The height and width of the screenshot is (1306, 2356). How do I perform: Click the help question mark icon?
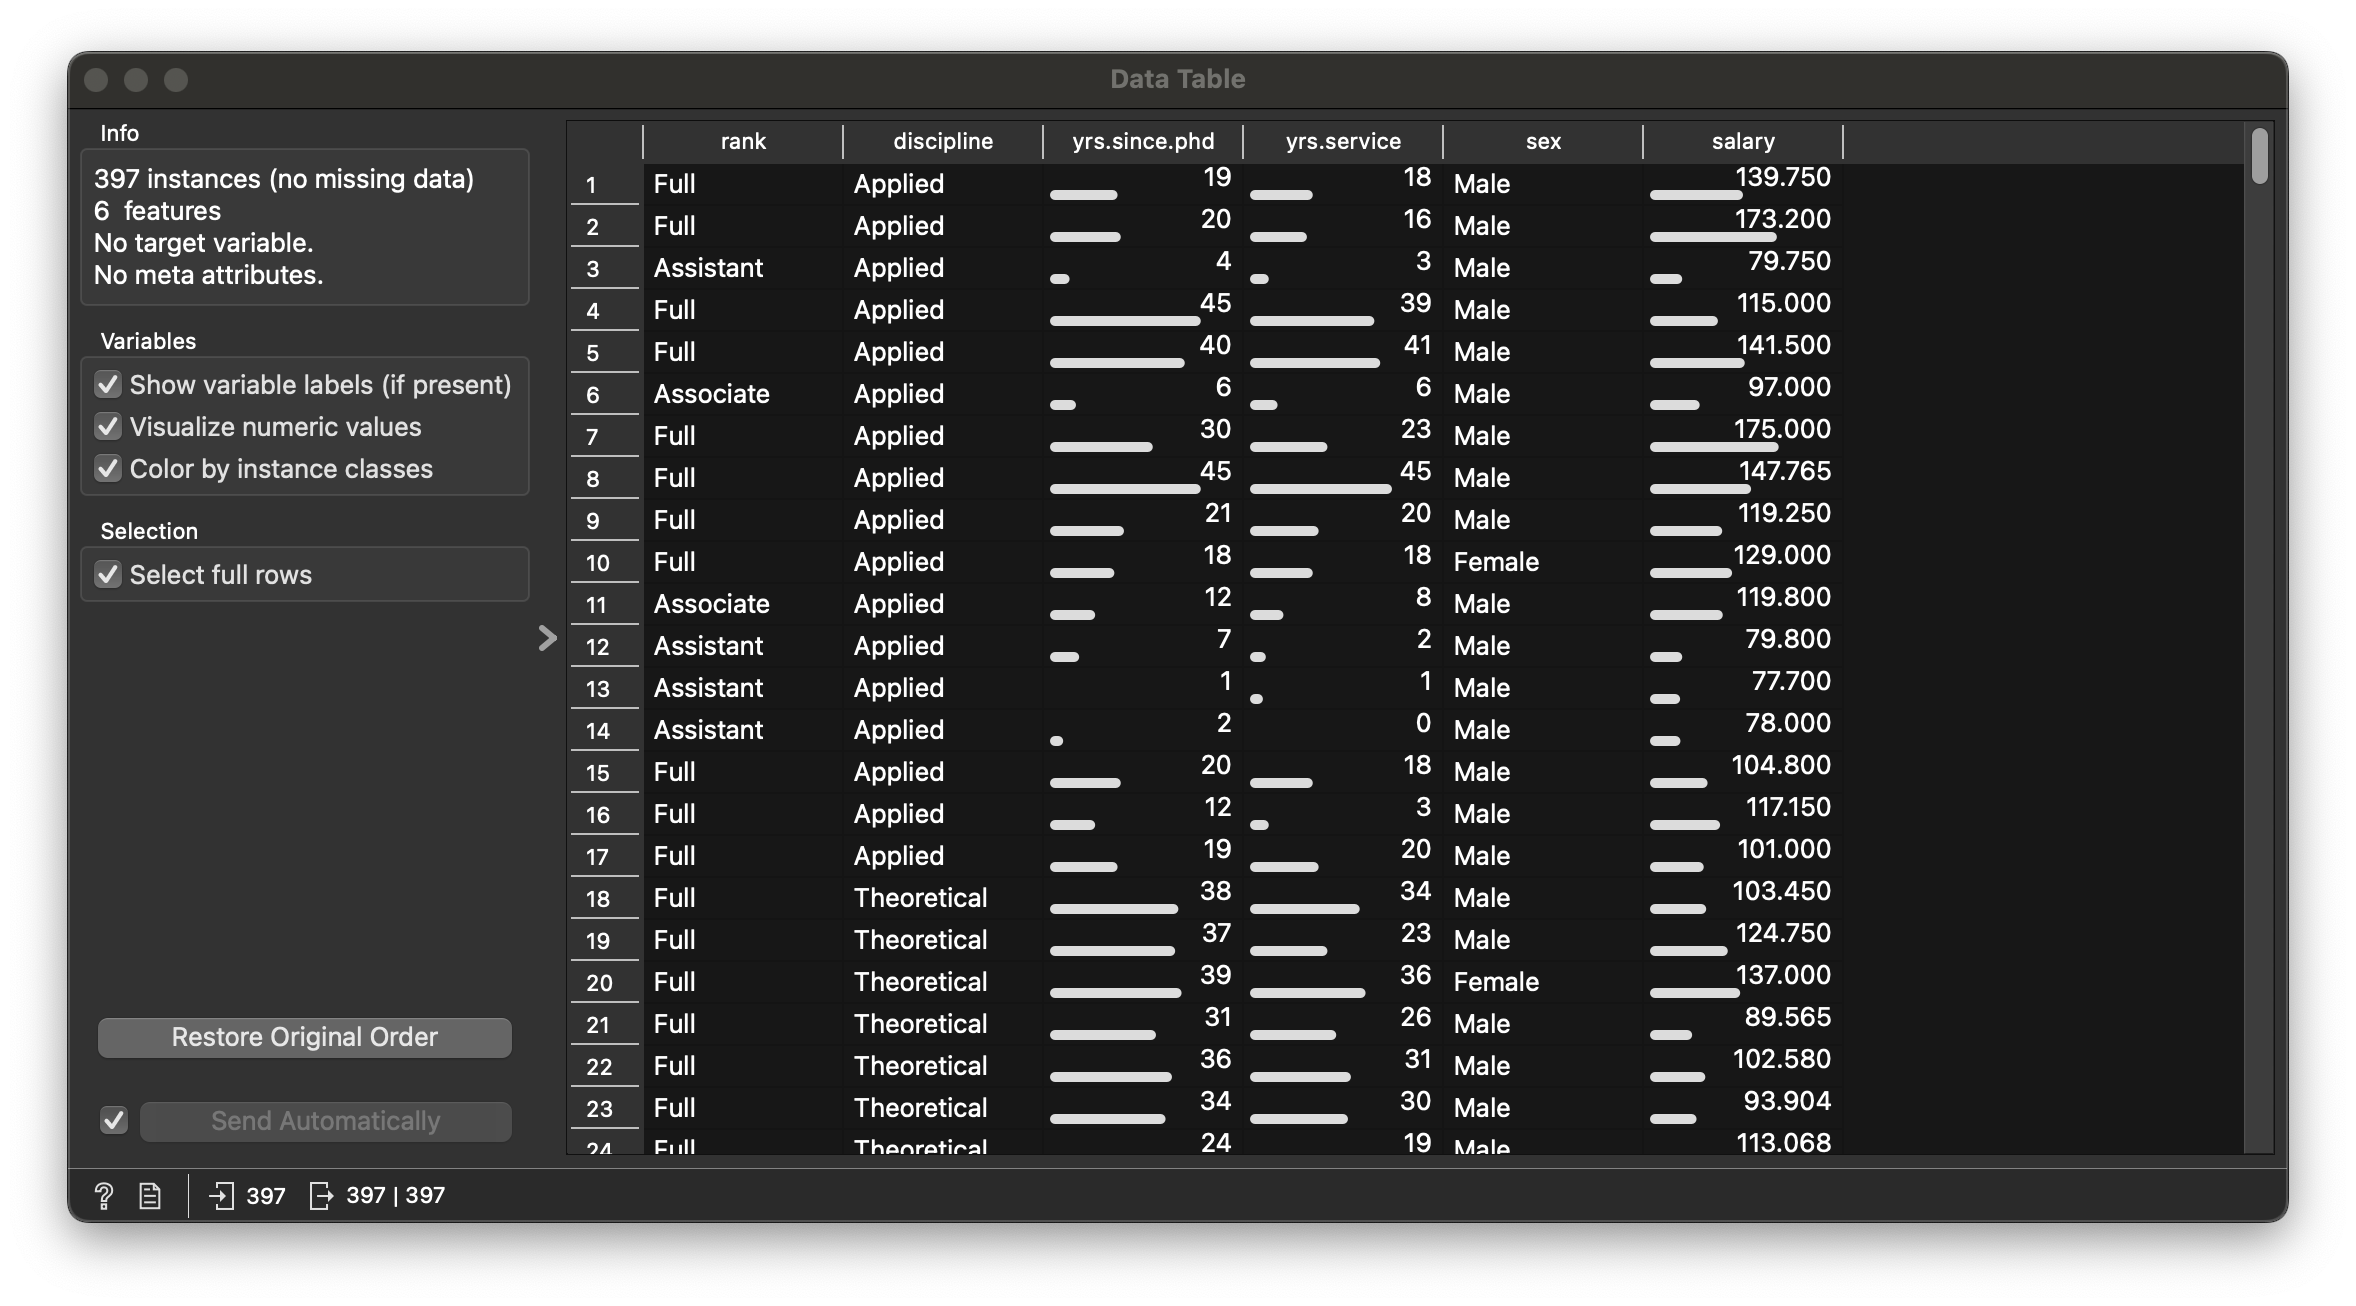point(104,1195)
